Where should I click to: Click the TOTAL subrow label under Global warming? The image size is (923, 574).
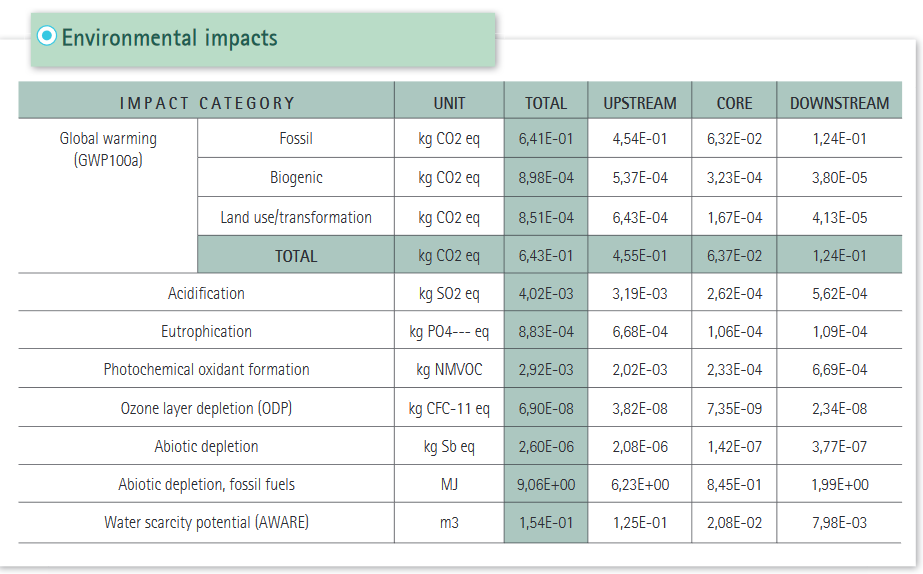click(x=296, y=256)
